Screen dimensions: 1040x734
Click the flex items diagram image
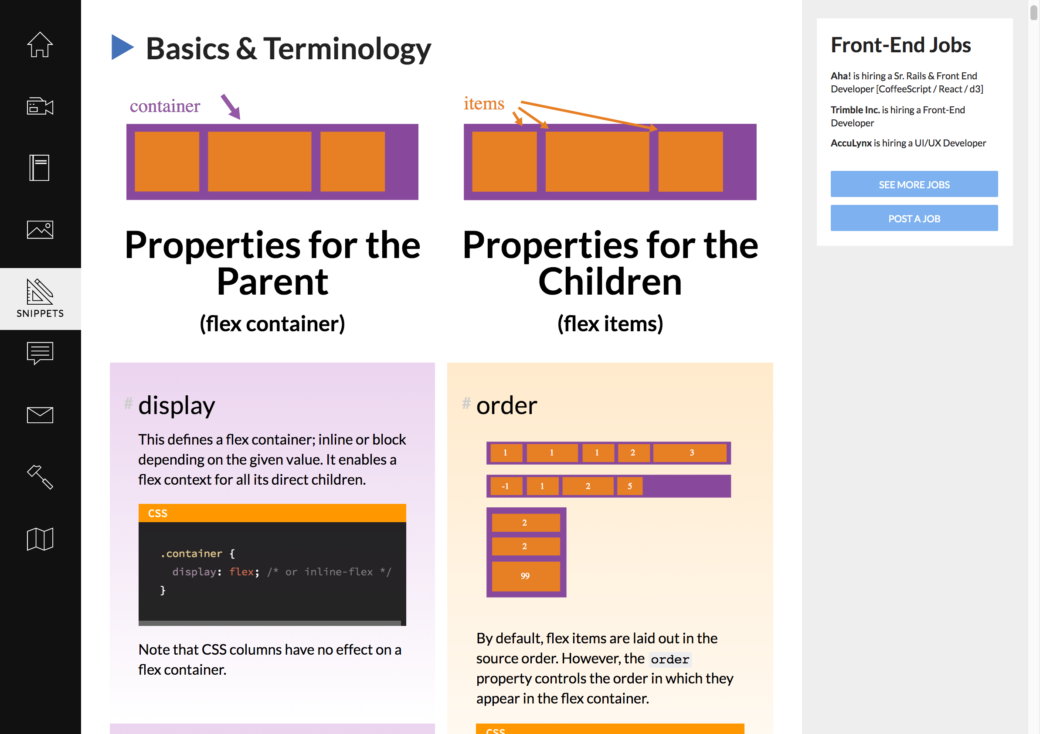pos(610,162)
